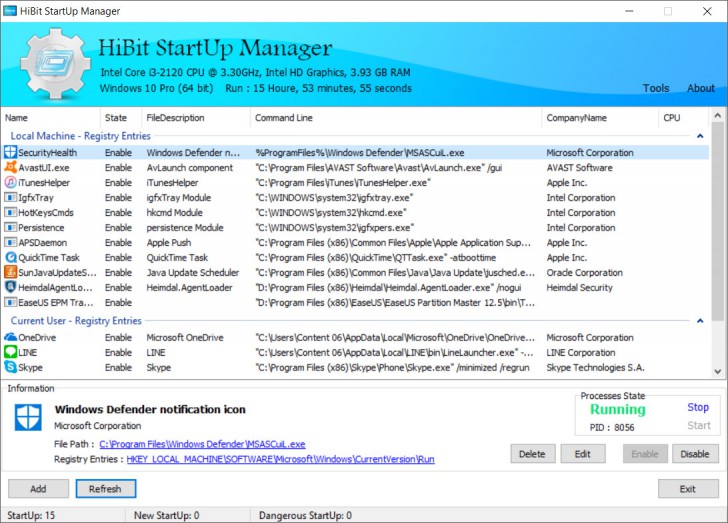This screenshot has width=728, height=523.
Task: Select the hkcmd Module description cell
Action: click(x=175, y=213)
